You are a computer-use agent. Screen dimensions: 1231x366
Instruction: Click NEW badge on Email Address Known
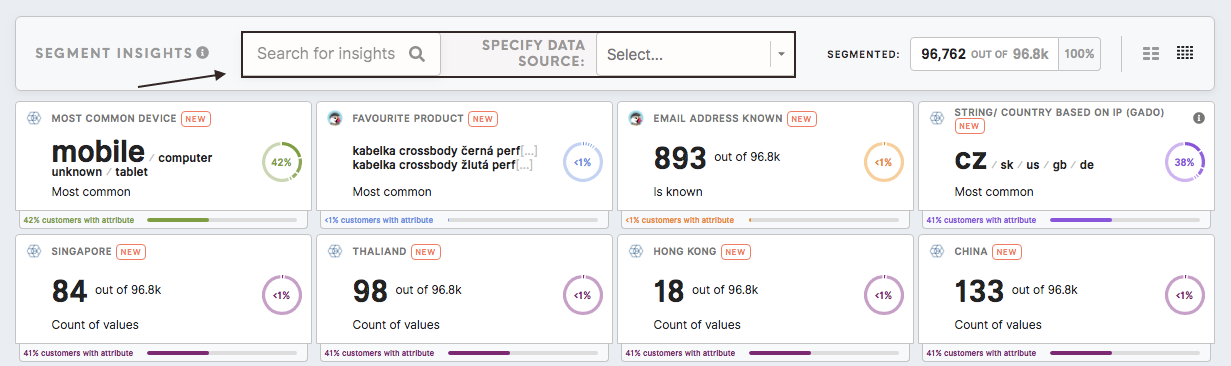(802, 118)
